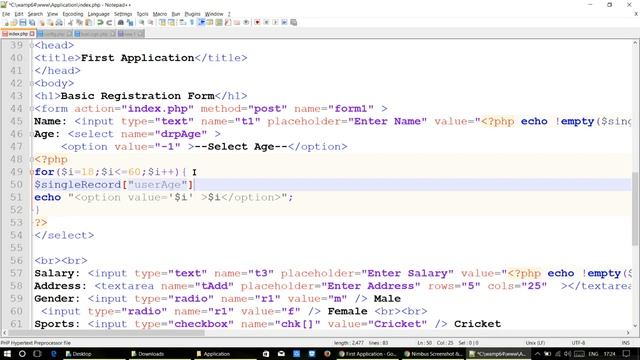Image resolution: width=640 pixels, height=360 pixels.
Task: Toggle Show All Characters icon
Action: tap(192, 22)
